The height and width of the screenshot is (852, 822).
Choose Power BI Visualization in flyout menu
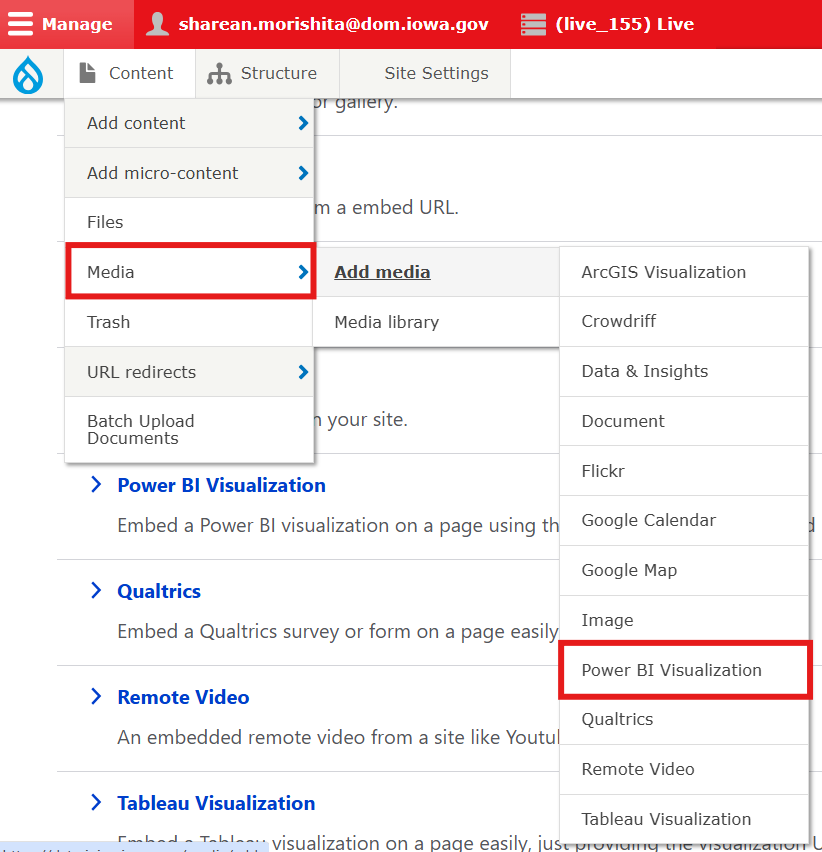pos(685,670)
